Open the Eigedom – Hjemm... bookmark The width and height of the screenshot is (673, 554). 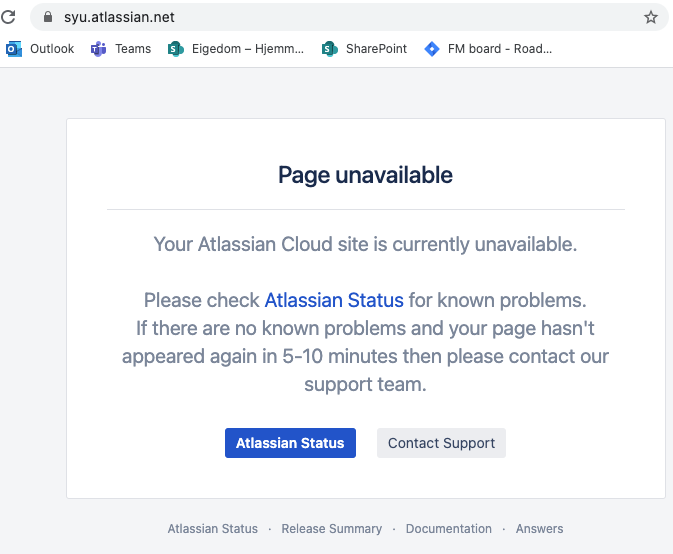(x=248, y=49)
